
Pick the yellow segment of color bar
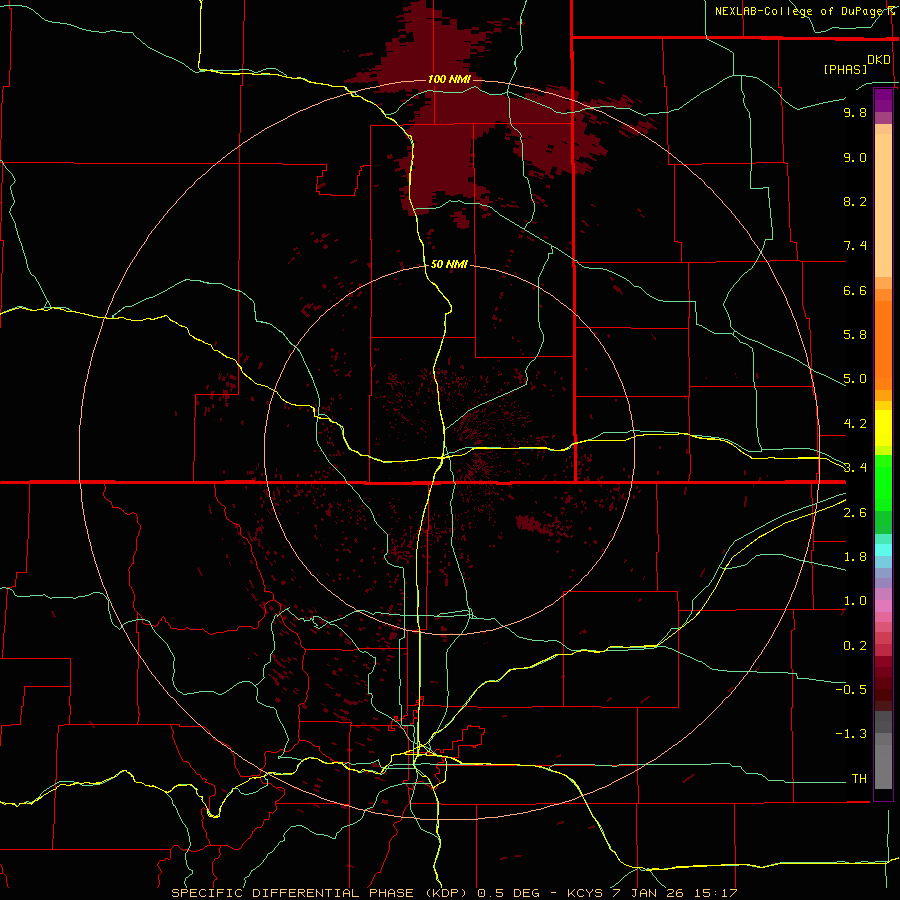click(x=883, y=428)
